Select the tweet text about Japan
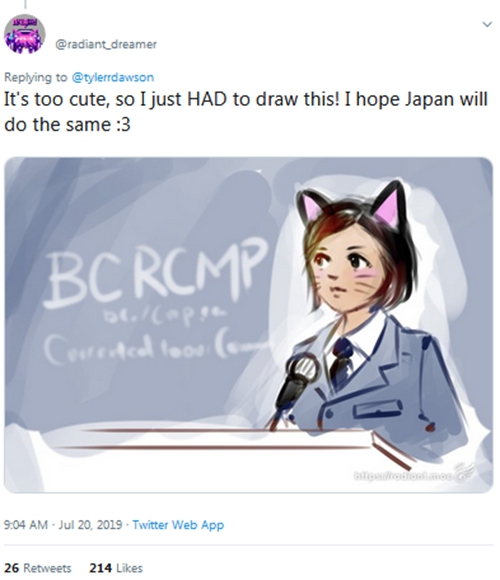Viewport: 500px width, 580px height. (x=246, y=112)
